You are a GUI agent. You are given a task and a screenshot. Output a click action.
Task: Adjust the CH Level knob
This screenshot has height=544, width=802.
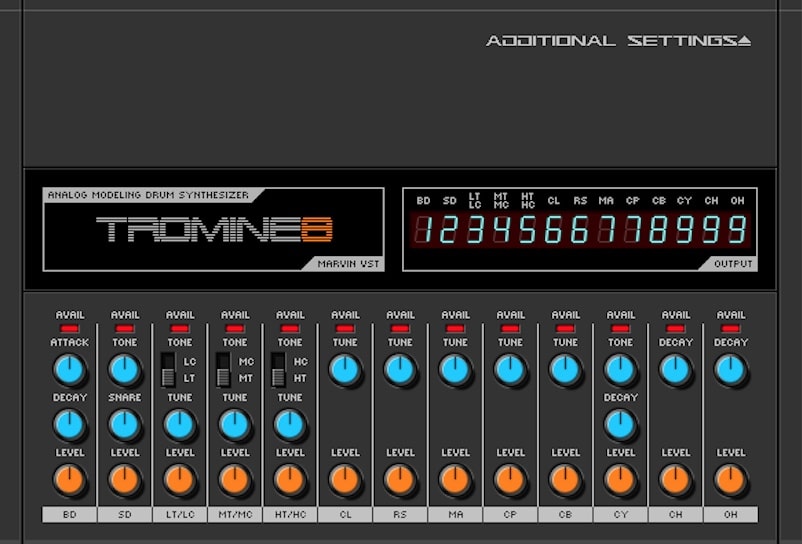click(x=676, y=480)
